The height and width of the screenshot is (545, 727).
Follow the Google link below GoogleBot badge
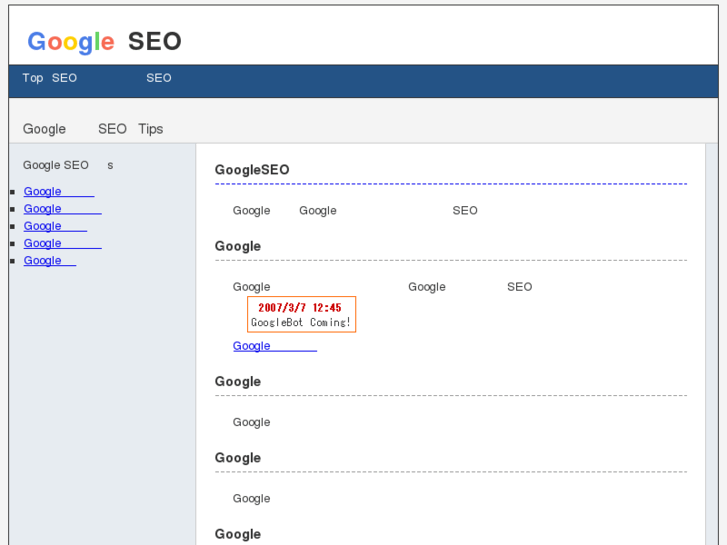pos(274,346)
